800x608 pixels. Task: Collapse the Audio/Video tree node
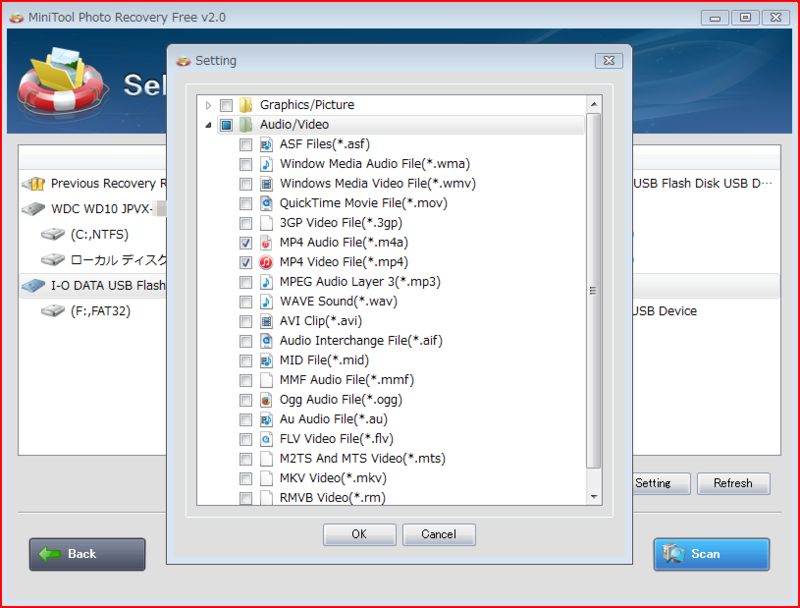208,125
